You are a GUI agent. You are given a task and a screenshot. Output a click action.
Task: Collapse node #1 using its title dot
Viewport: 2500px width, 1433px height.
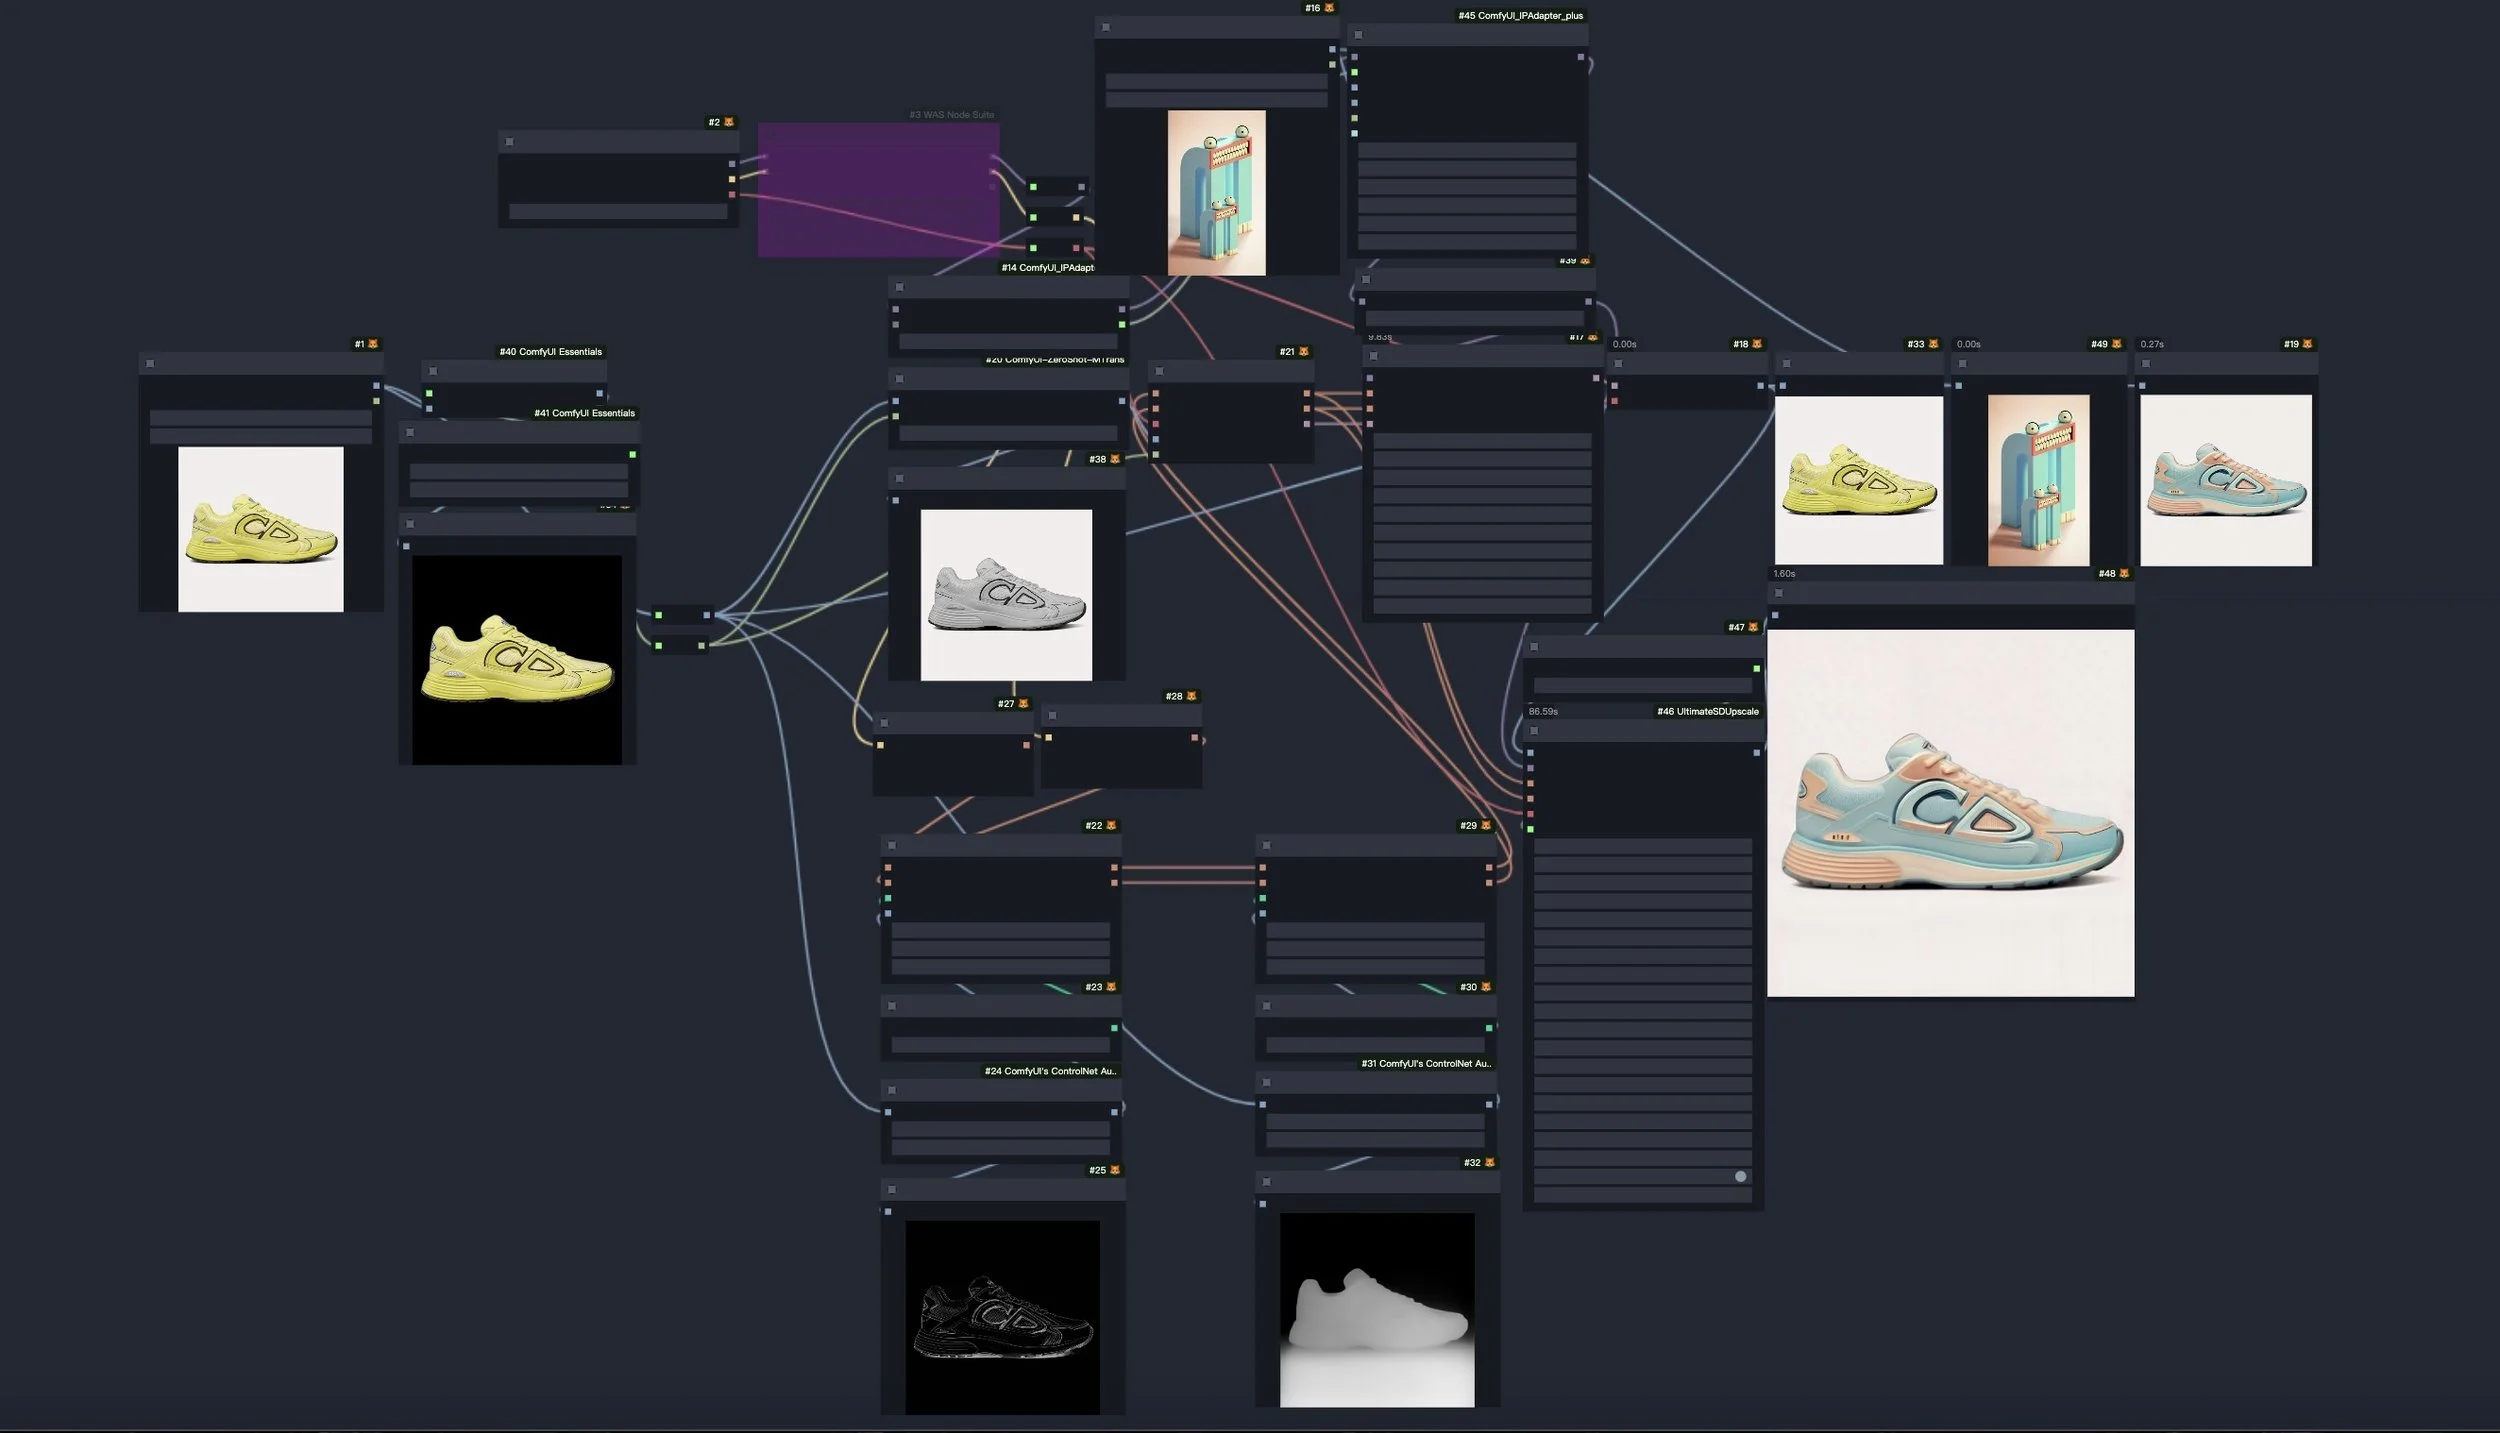tap(150, 364)
